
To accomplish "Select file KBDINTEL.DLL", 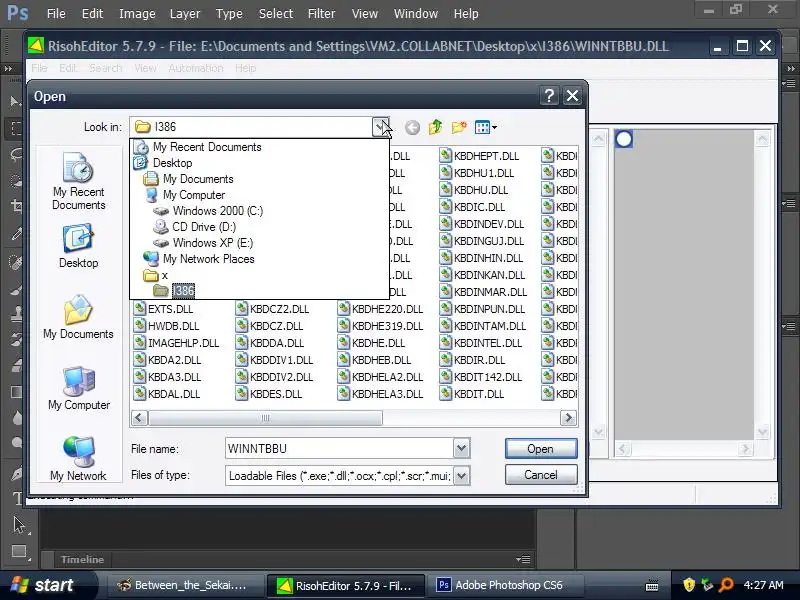I will click(481, 343).
